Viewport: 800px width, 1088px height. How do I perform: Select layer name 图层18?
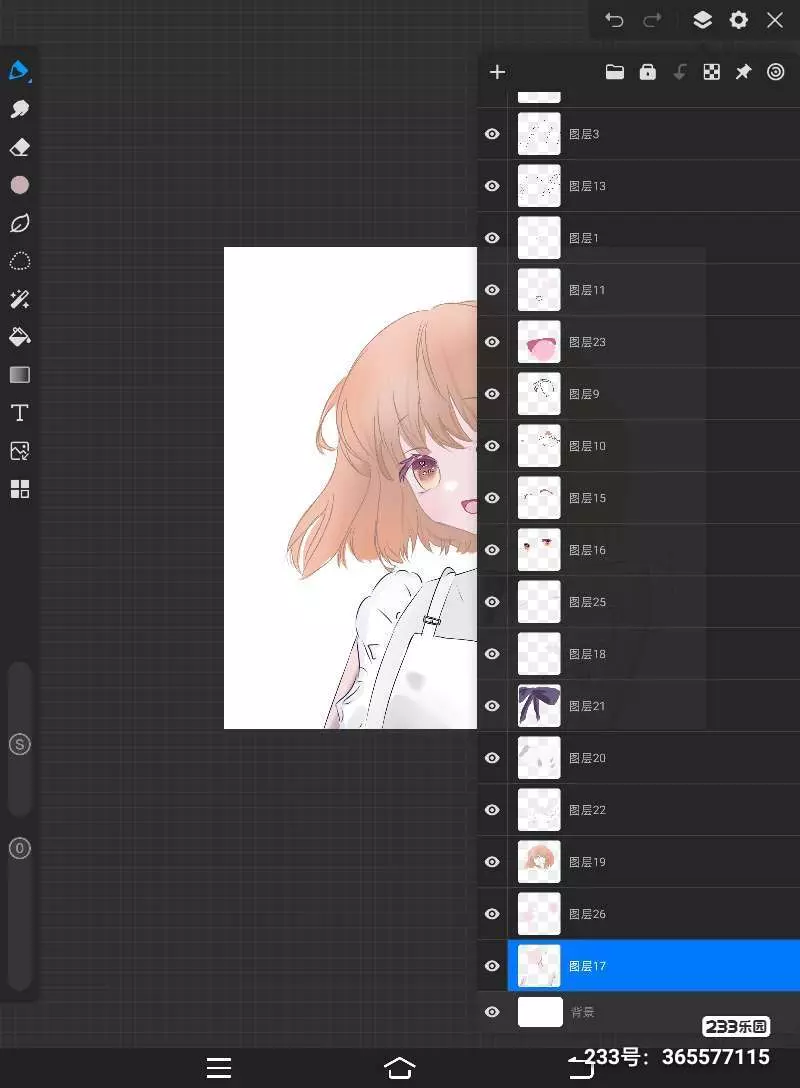click(x=587, y=654)
